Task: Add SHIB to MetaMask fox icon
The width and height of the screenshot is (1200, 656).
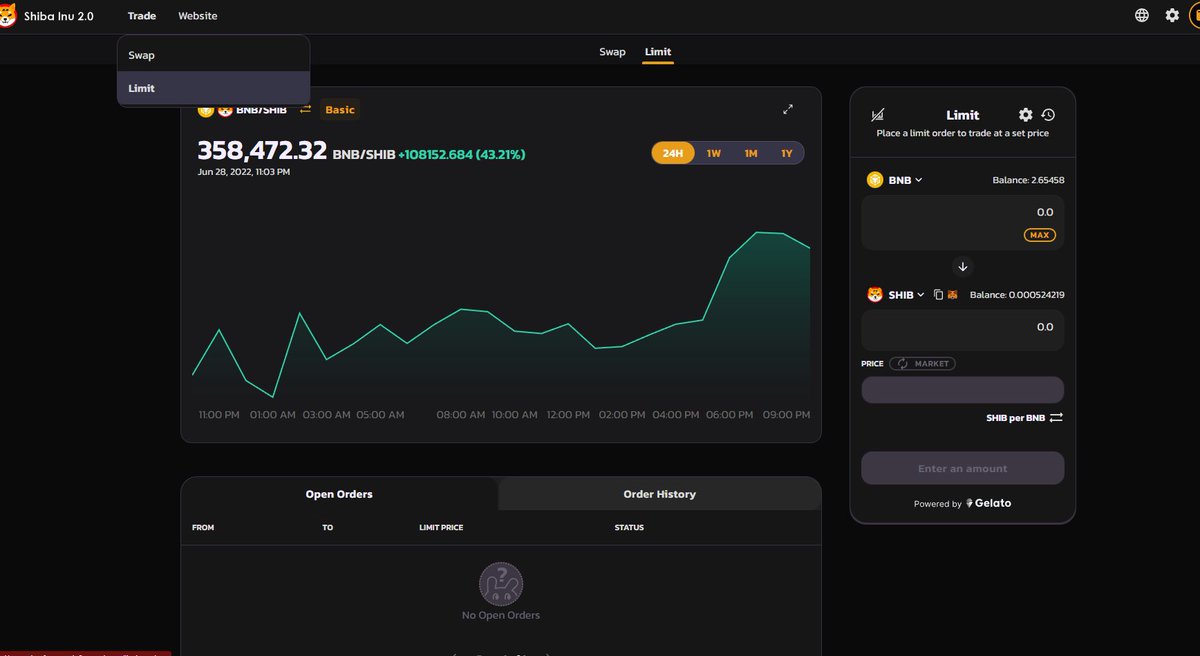Action: tap(953, 295)
